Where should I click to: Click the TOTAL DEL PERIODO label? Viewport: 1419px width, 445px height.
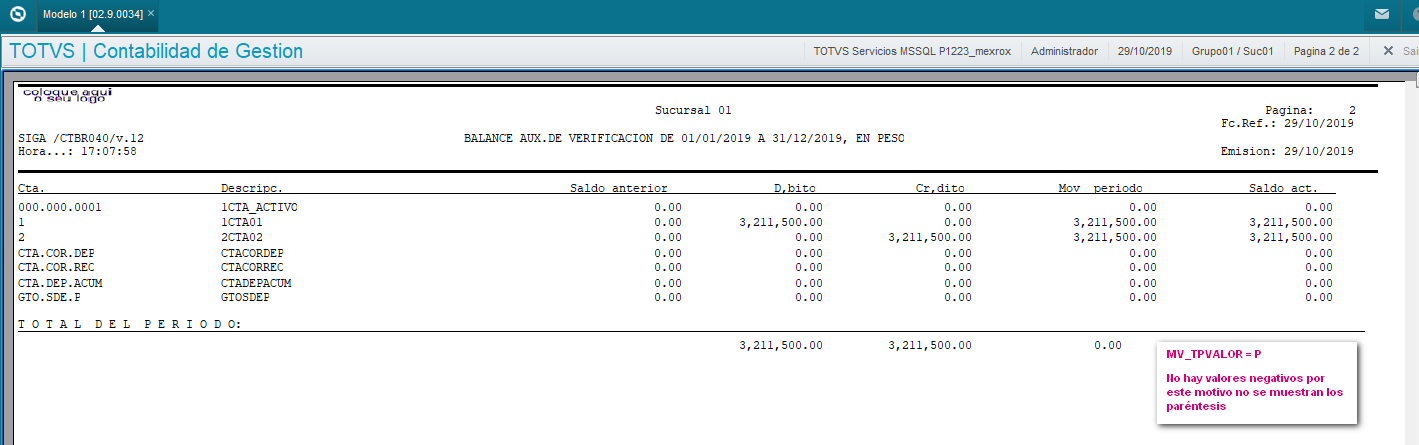click(x=130, y=325)
